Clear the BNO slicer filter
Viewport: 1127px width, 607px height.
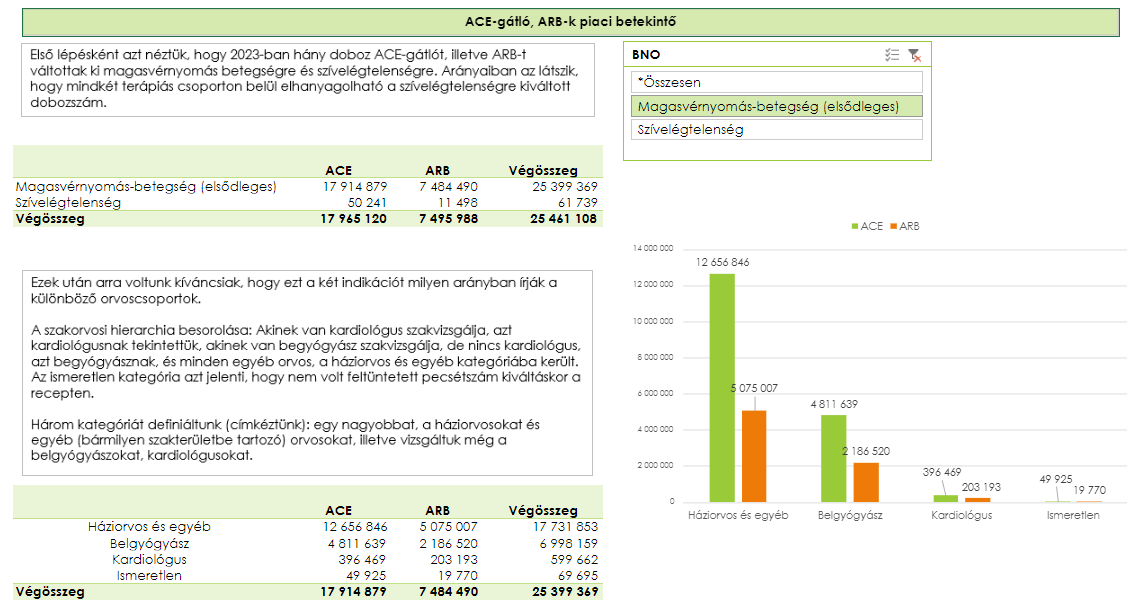[x=914, y=56]
